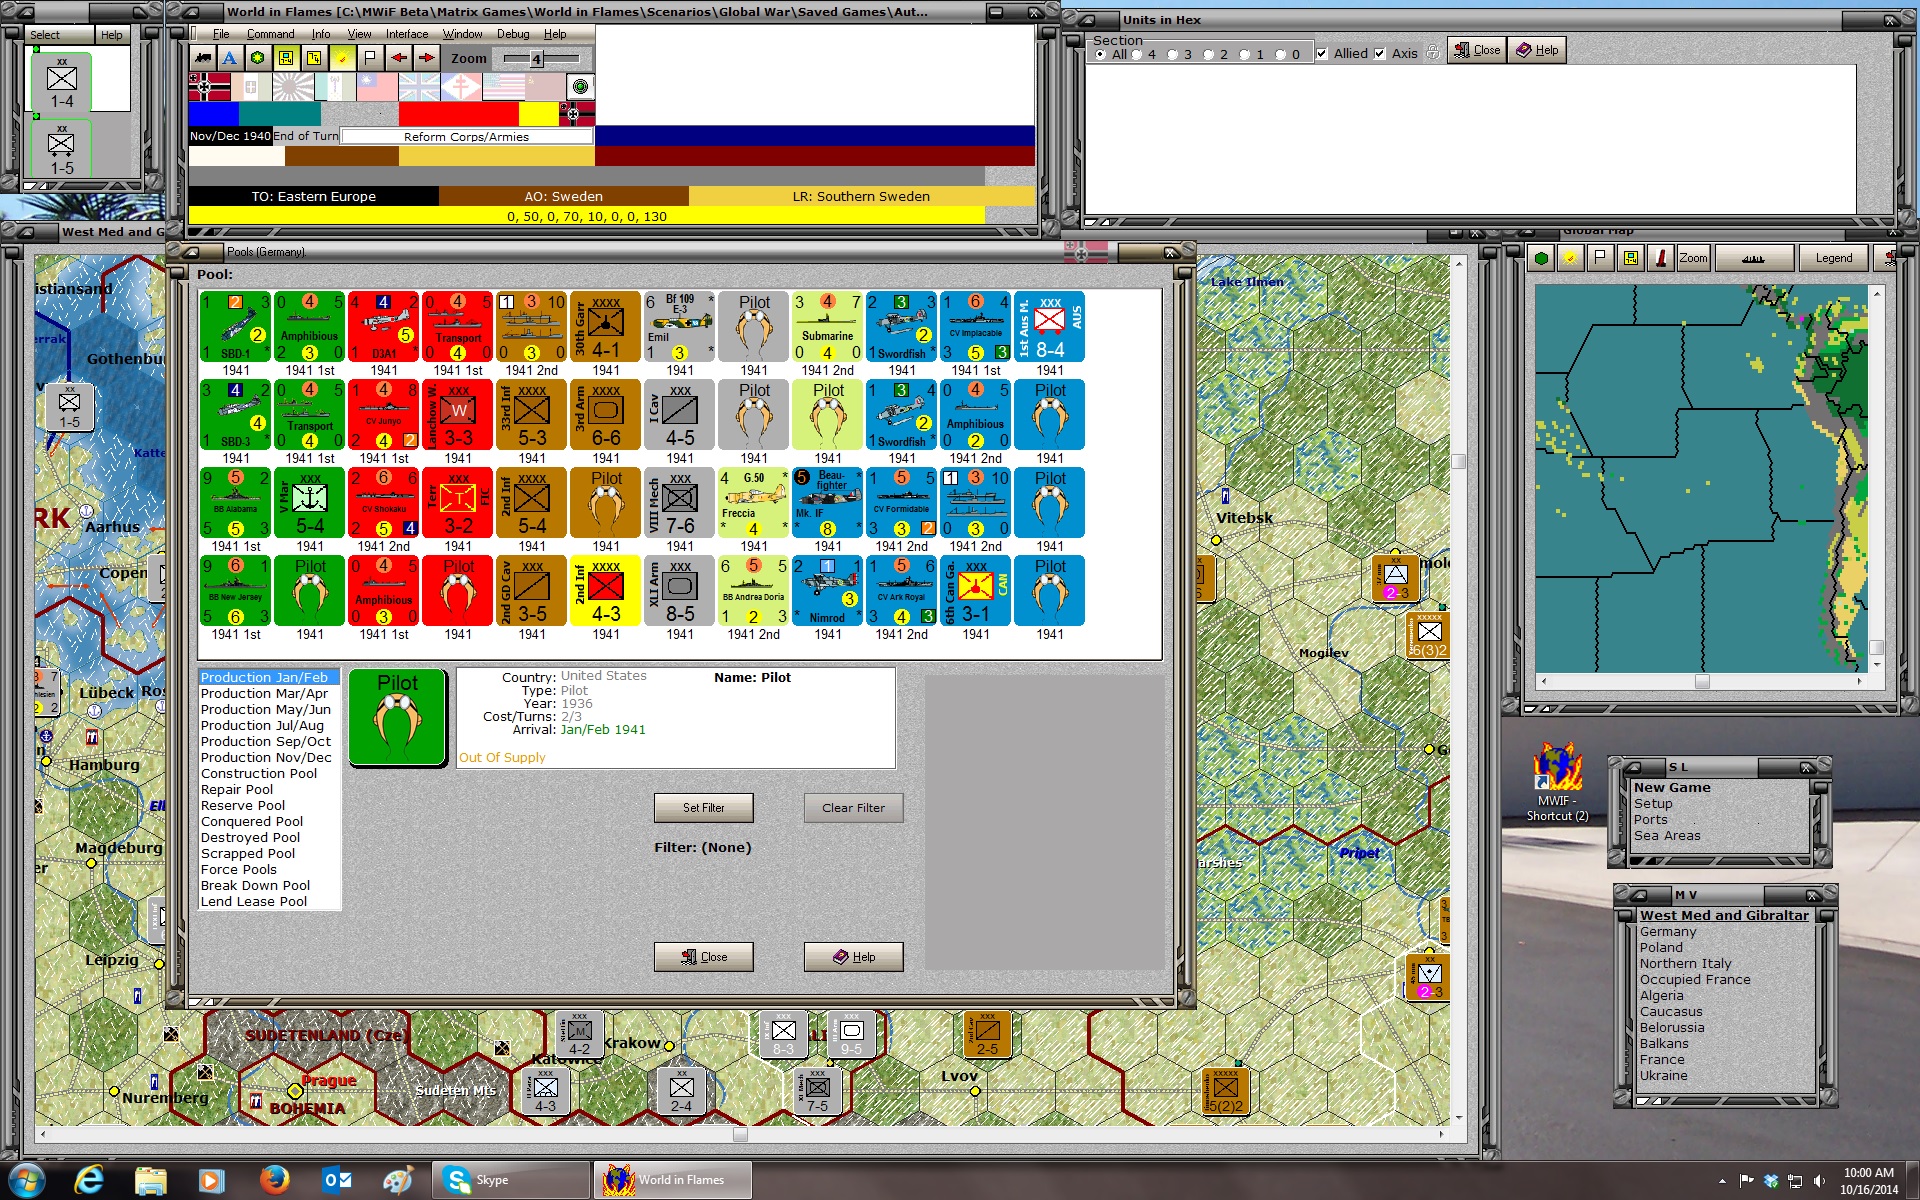
Task: Click the sun weather toolbar icon
Action: click(x=342, y=58)
